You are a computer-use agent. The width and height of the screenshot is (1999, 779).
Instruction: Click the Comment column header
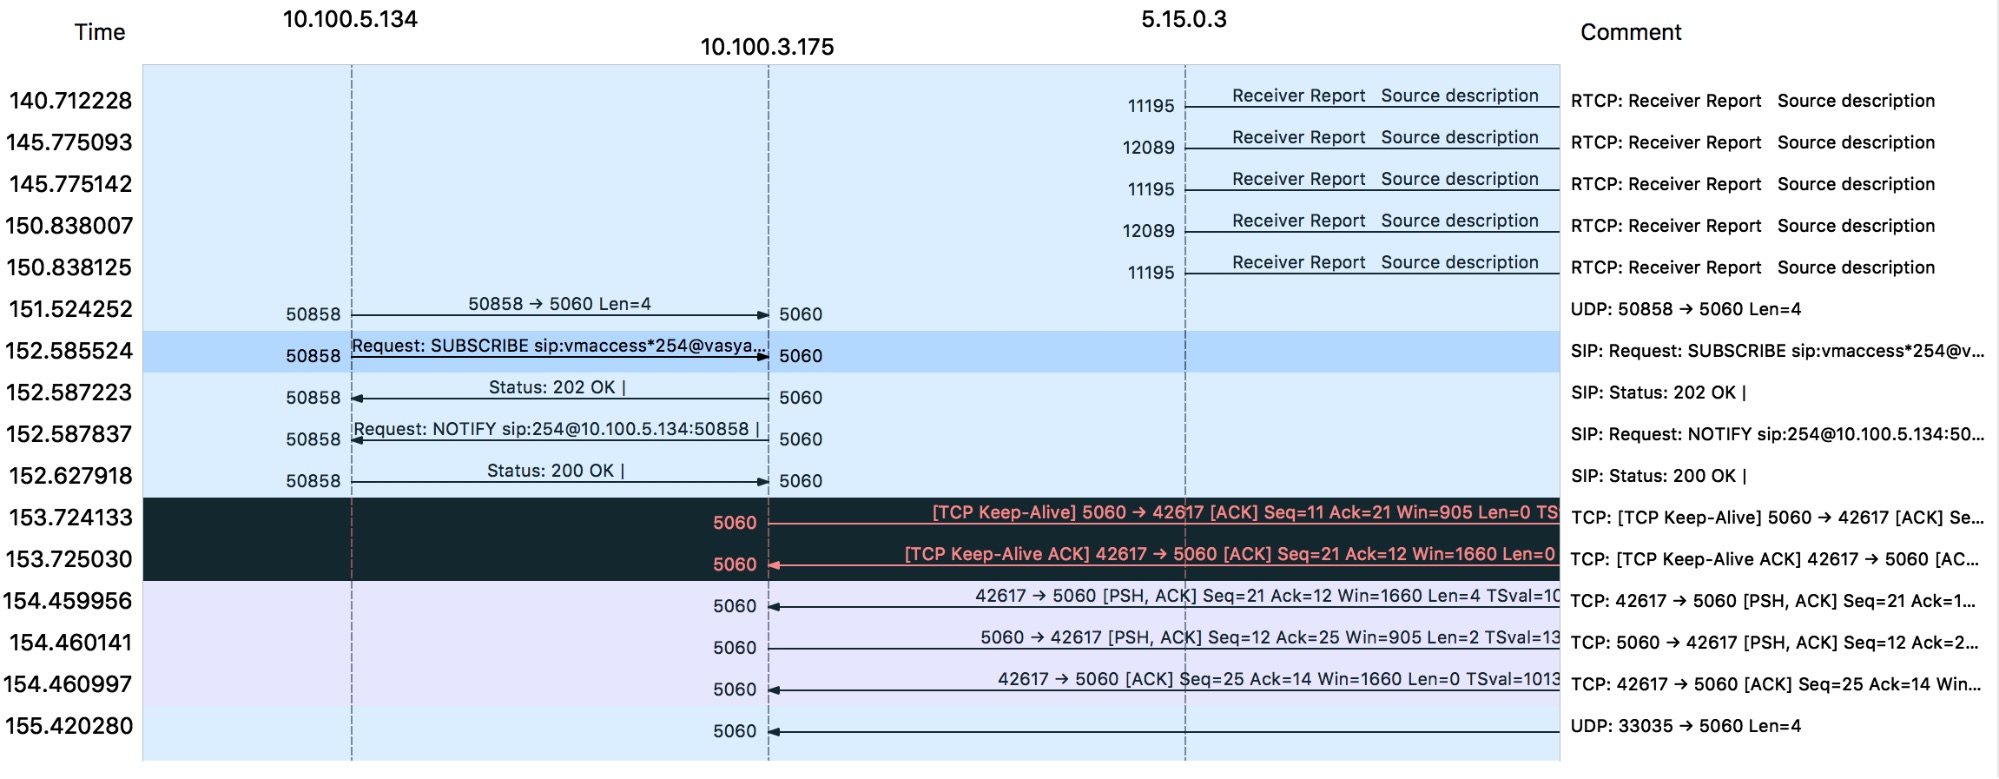pos(1630,32)
